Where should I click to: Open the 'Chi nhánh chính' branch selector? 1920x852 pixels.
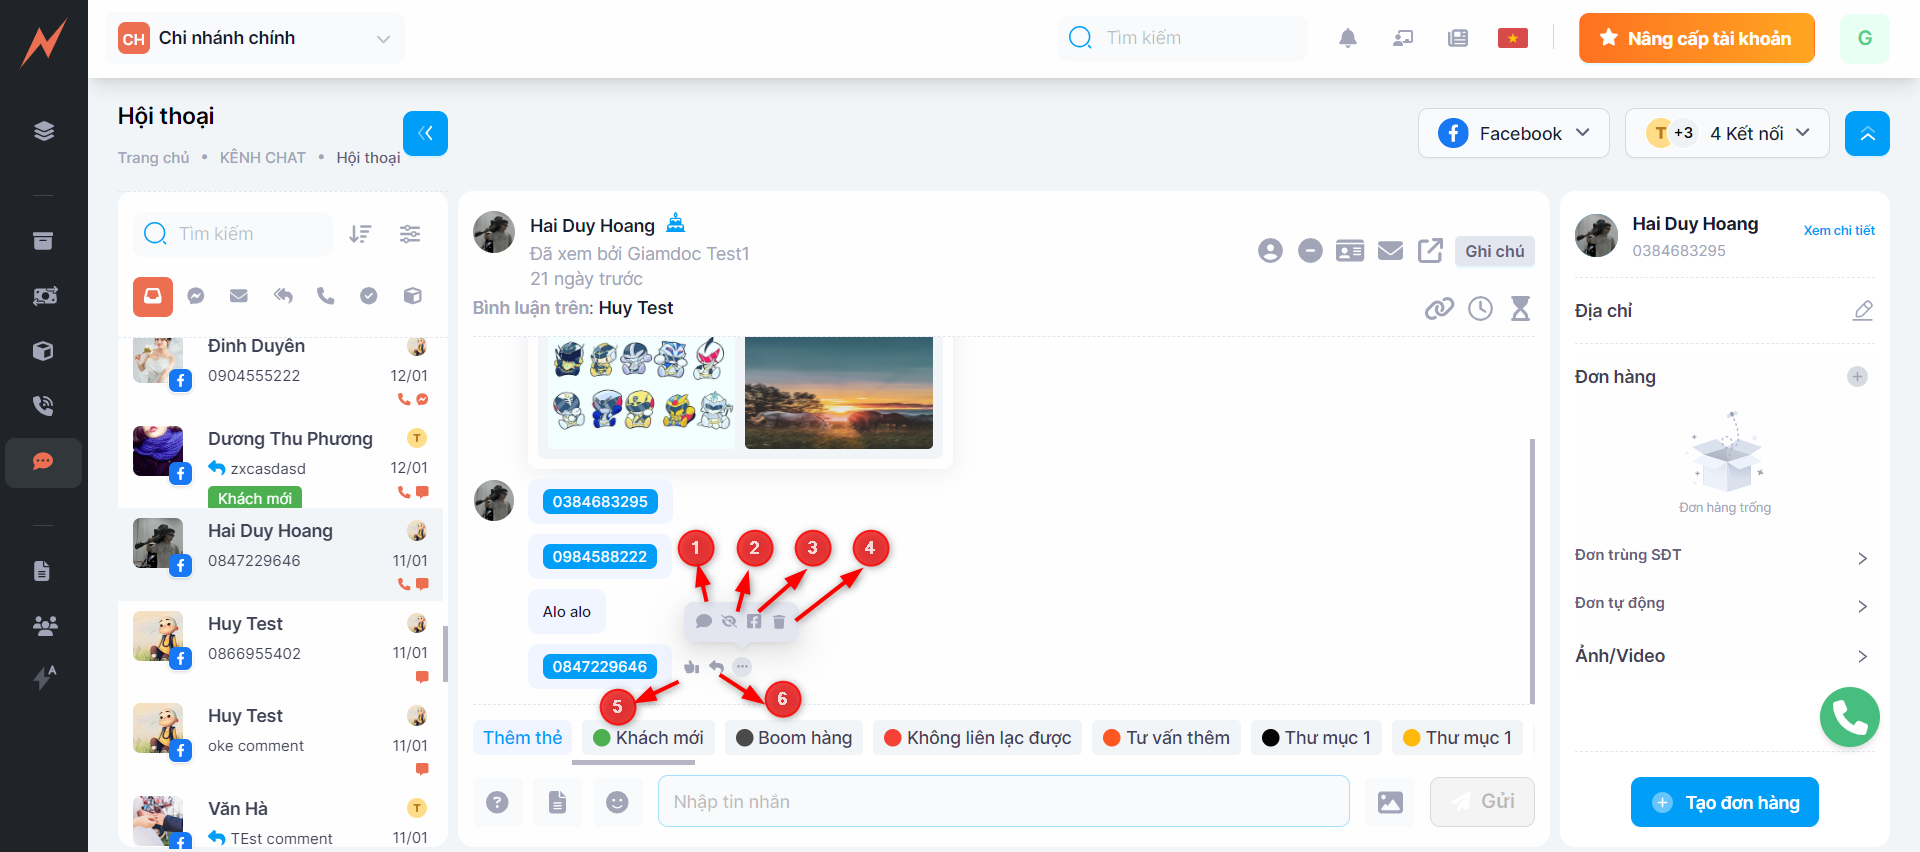coord(255,38)
